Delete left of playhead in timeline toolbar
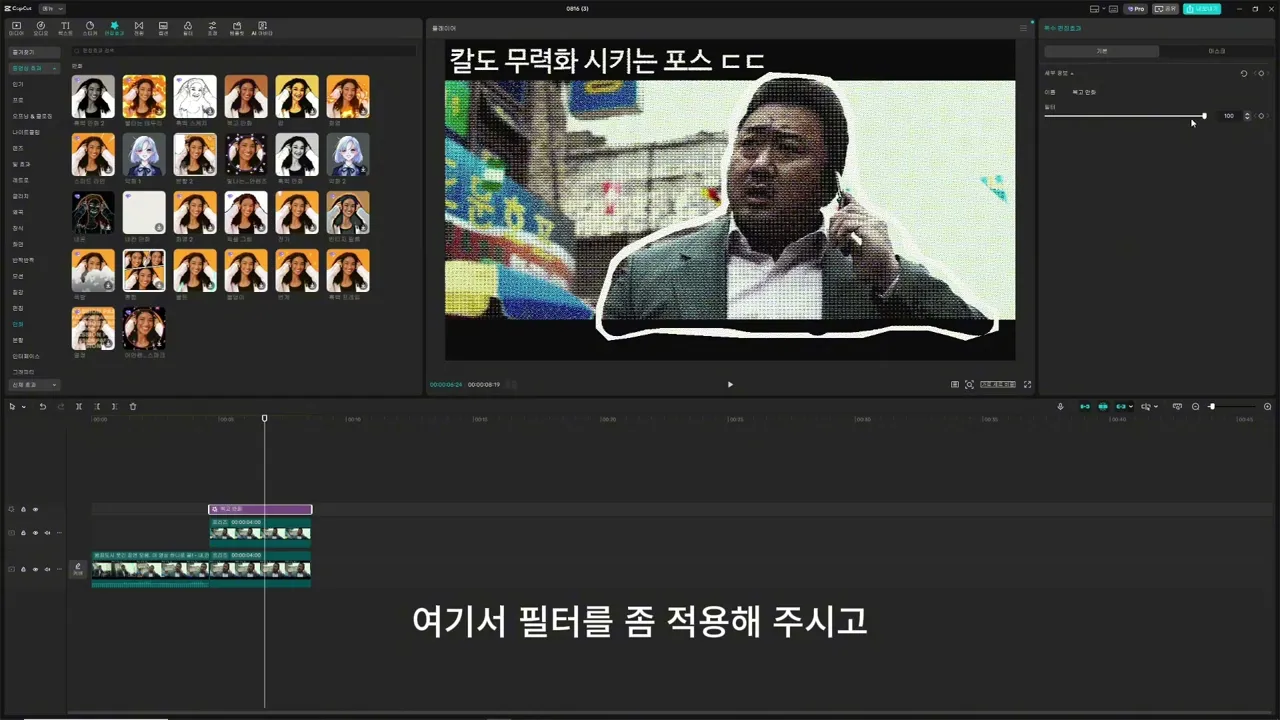The image size is (1280, 720). [97, 407]
